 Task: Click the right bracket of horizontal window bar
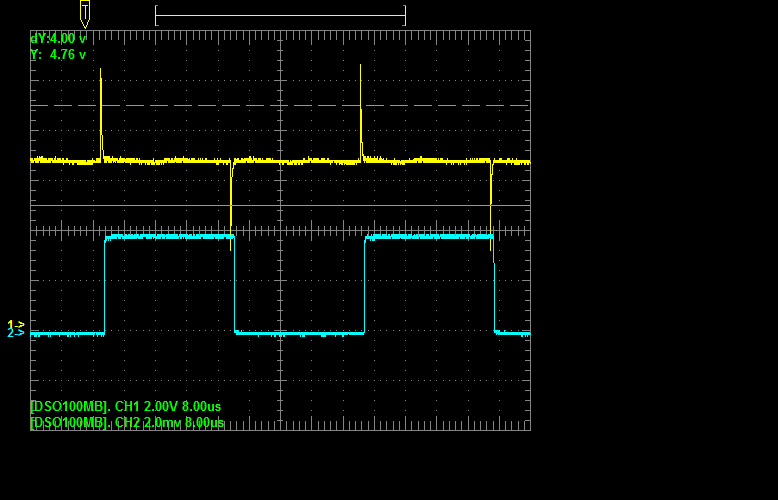[x=405, y=15]
